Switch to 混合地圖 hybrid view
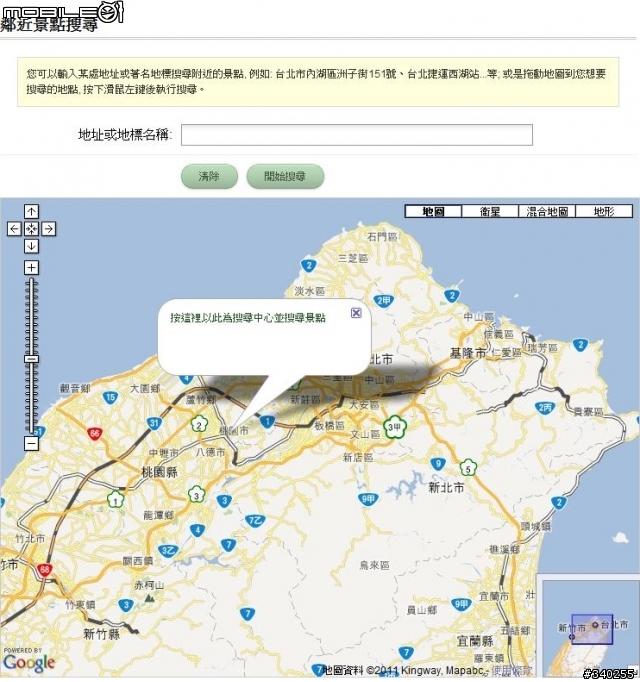640x682 pixels. coord(547,211)
